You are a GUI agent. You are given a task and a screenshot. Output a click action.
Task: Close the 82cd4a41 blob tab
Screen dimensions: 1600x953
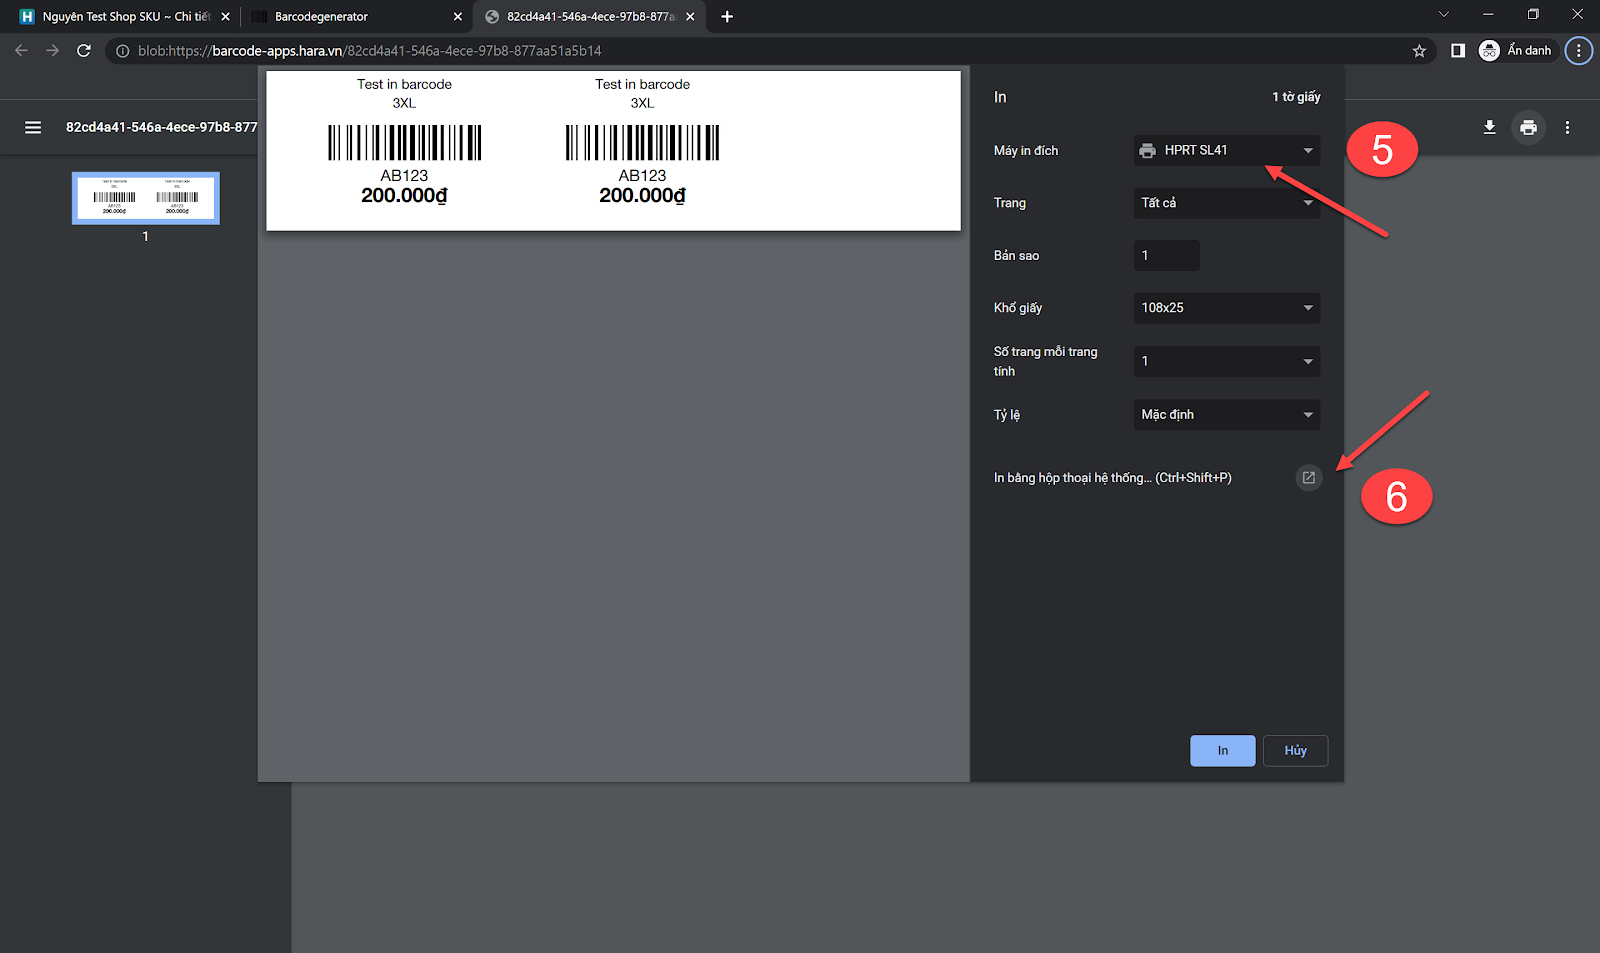690,17
